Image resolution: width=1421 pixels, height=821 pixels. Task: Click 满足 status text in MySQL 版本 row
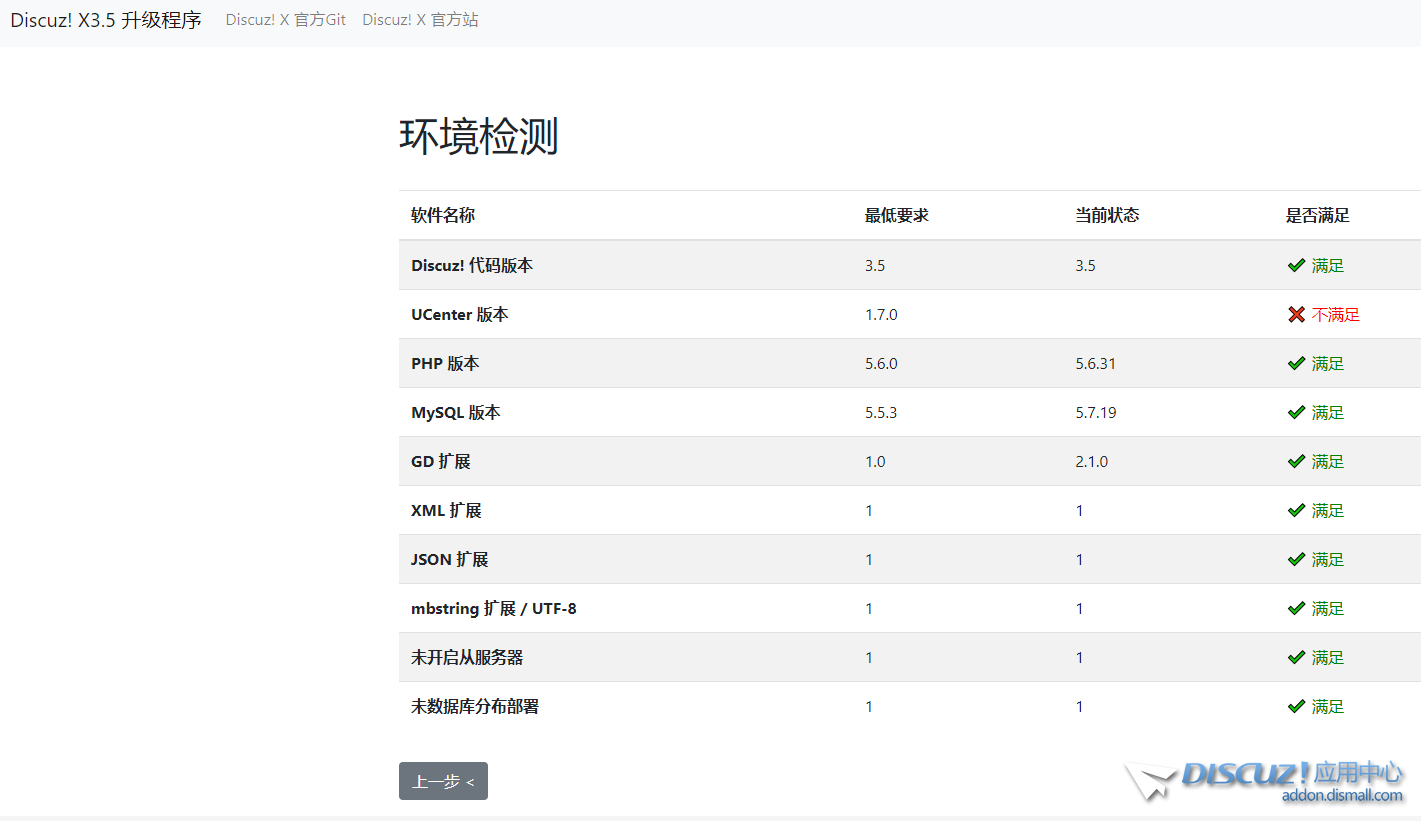coord(1328,412)
